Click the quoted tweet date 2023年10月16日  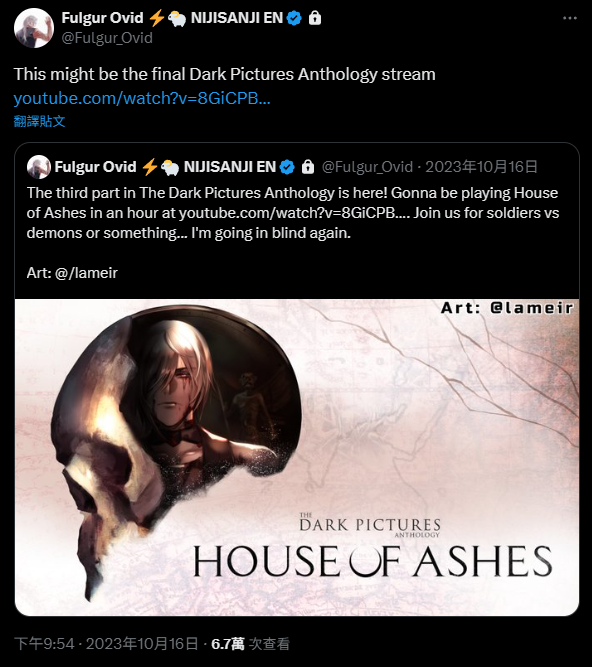coord(481,167)
